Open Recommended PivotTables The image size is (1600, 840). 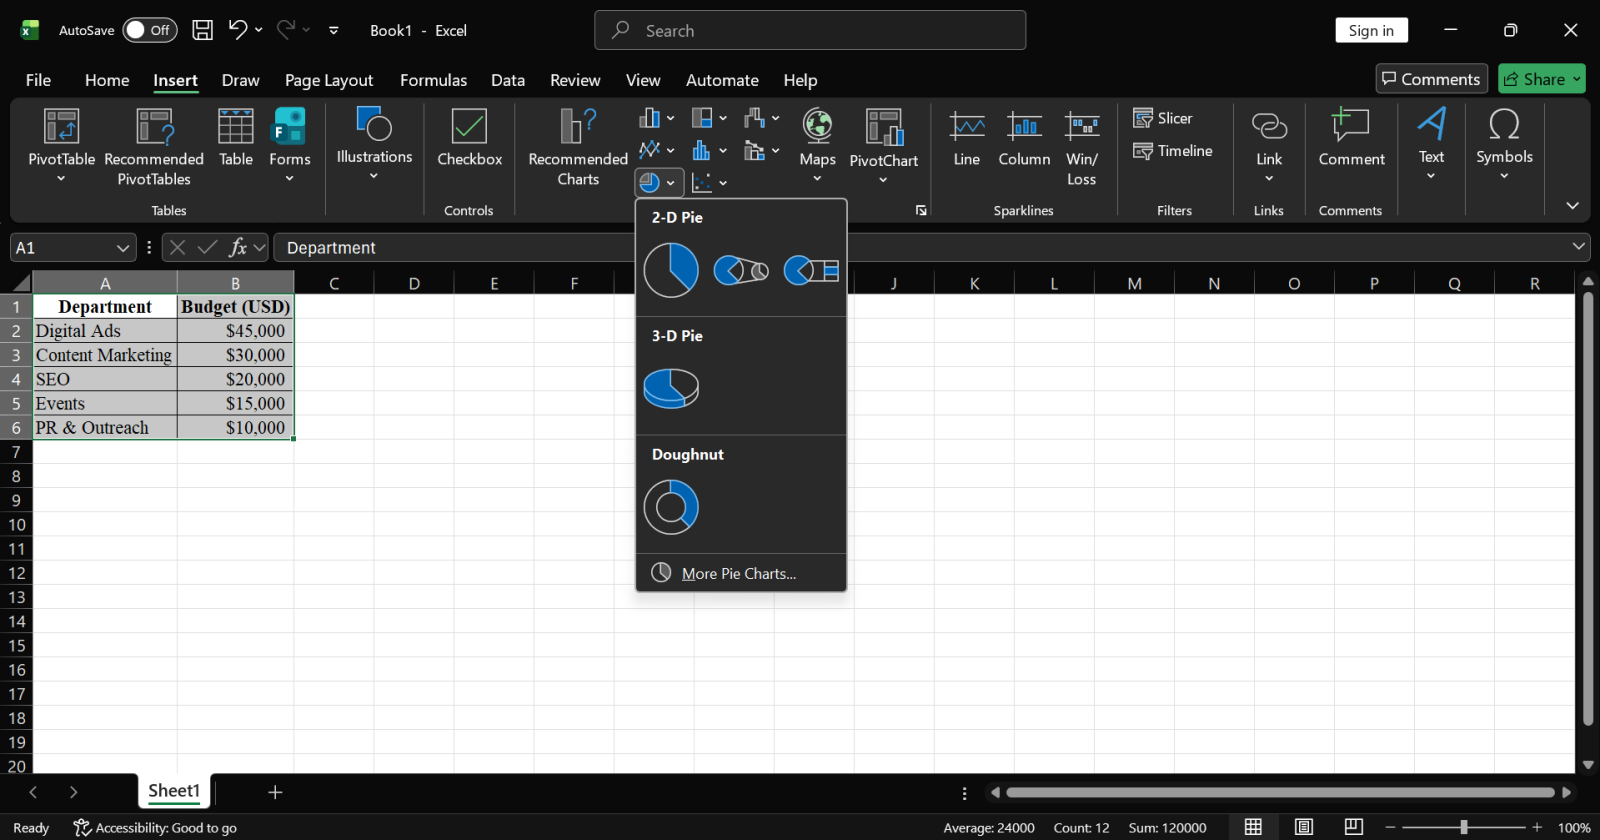[x=154, y=147]
